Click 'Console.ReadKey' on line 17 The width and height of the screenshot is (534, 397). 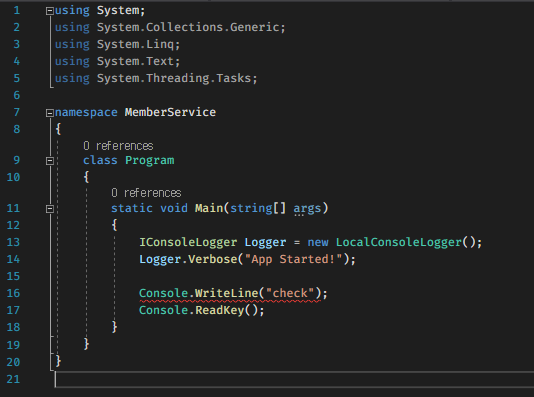pos(191,311)
